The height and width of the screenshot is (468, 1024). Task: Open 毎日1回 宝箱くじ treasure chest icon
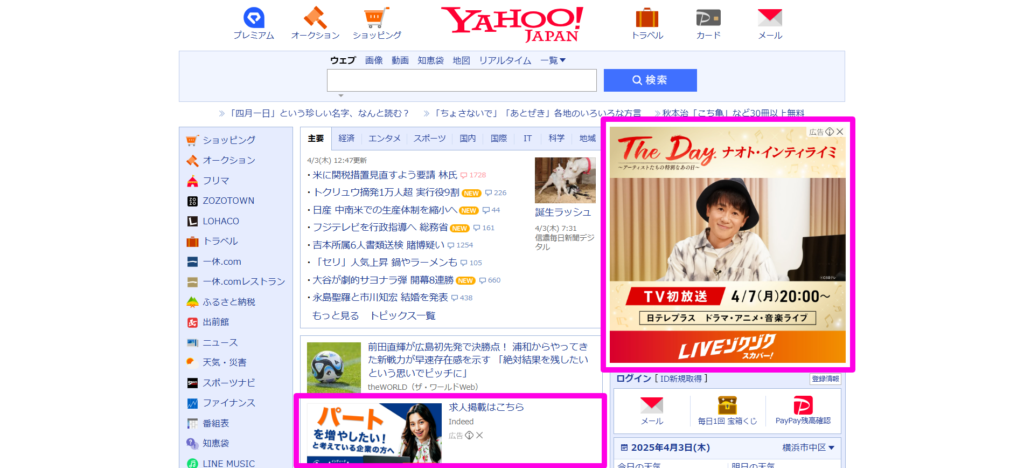pos(727,405)
